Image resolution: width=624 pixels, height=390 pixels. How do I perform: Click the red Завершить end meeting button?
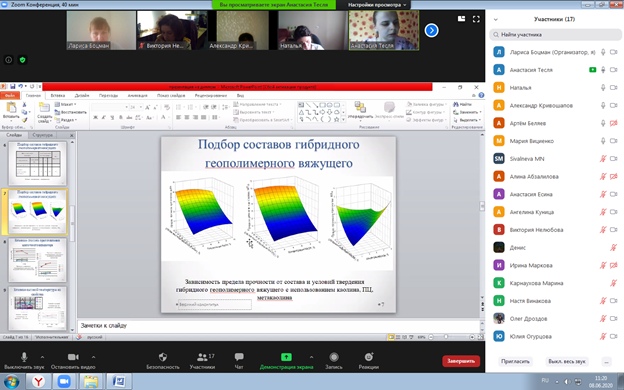point(461,361)
